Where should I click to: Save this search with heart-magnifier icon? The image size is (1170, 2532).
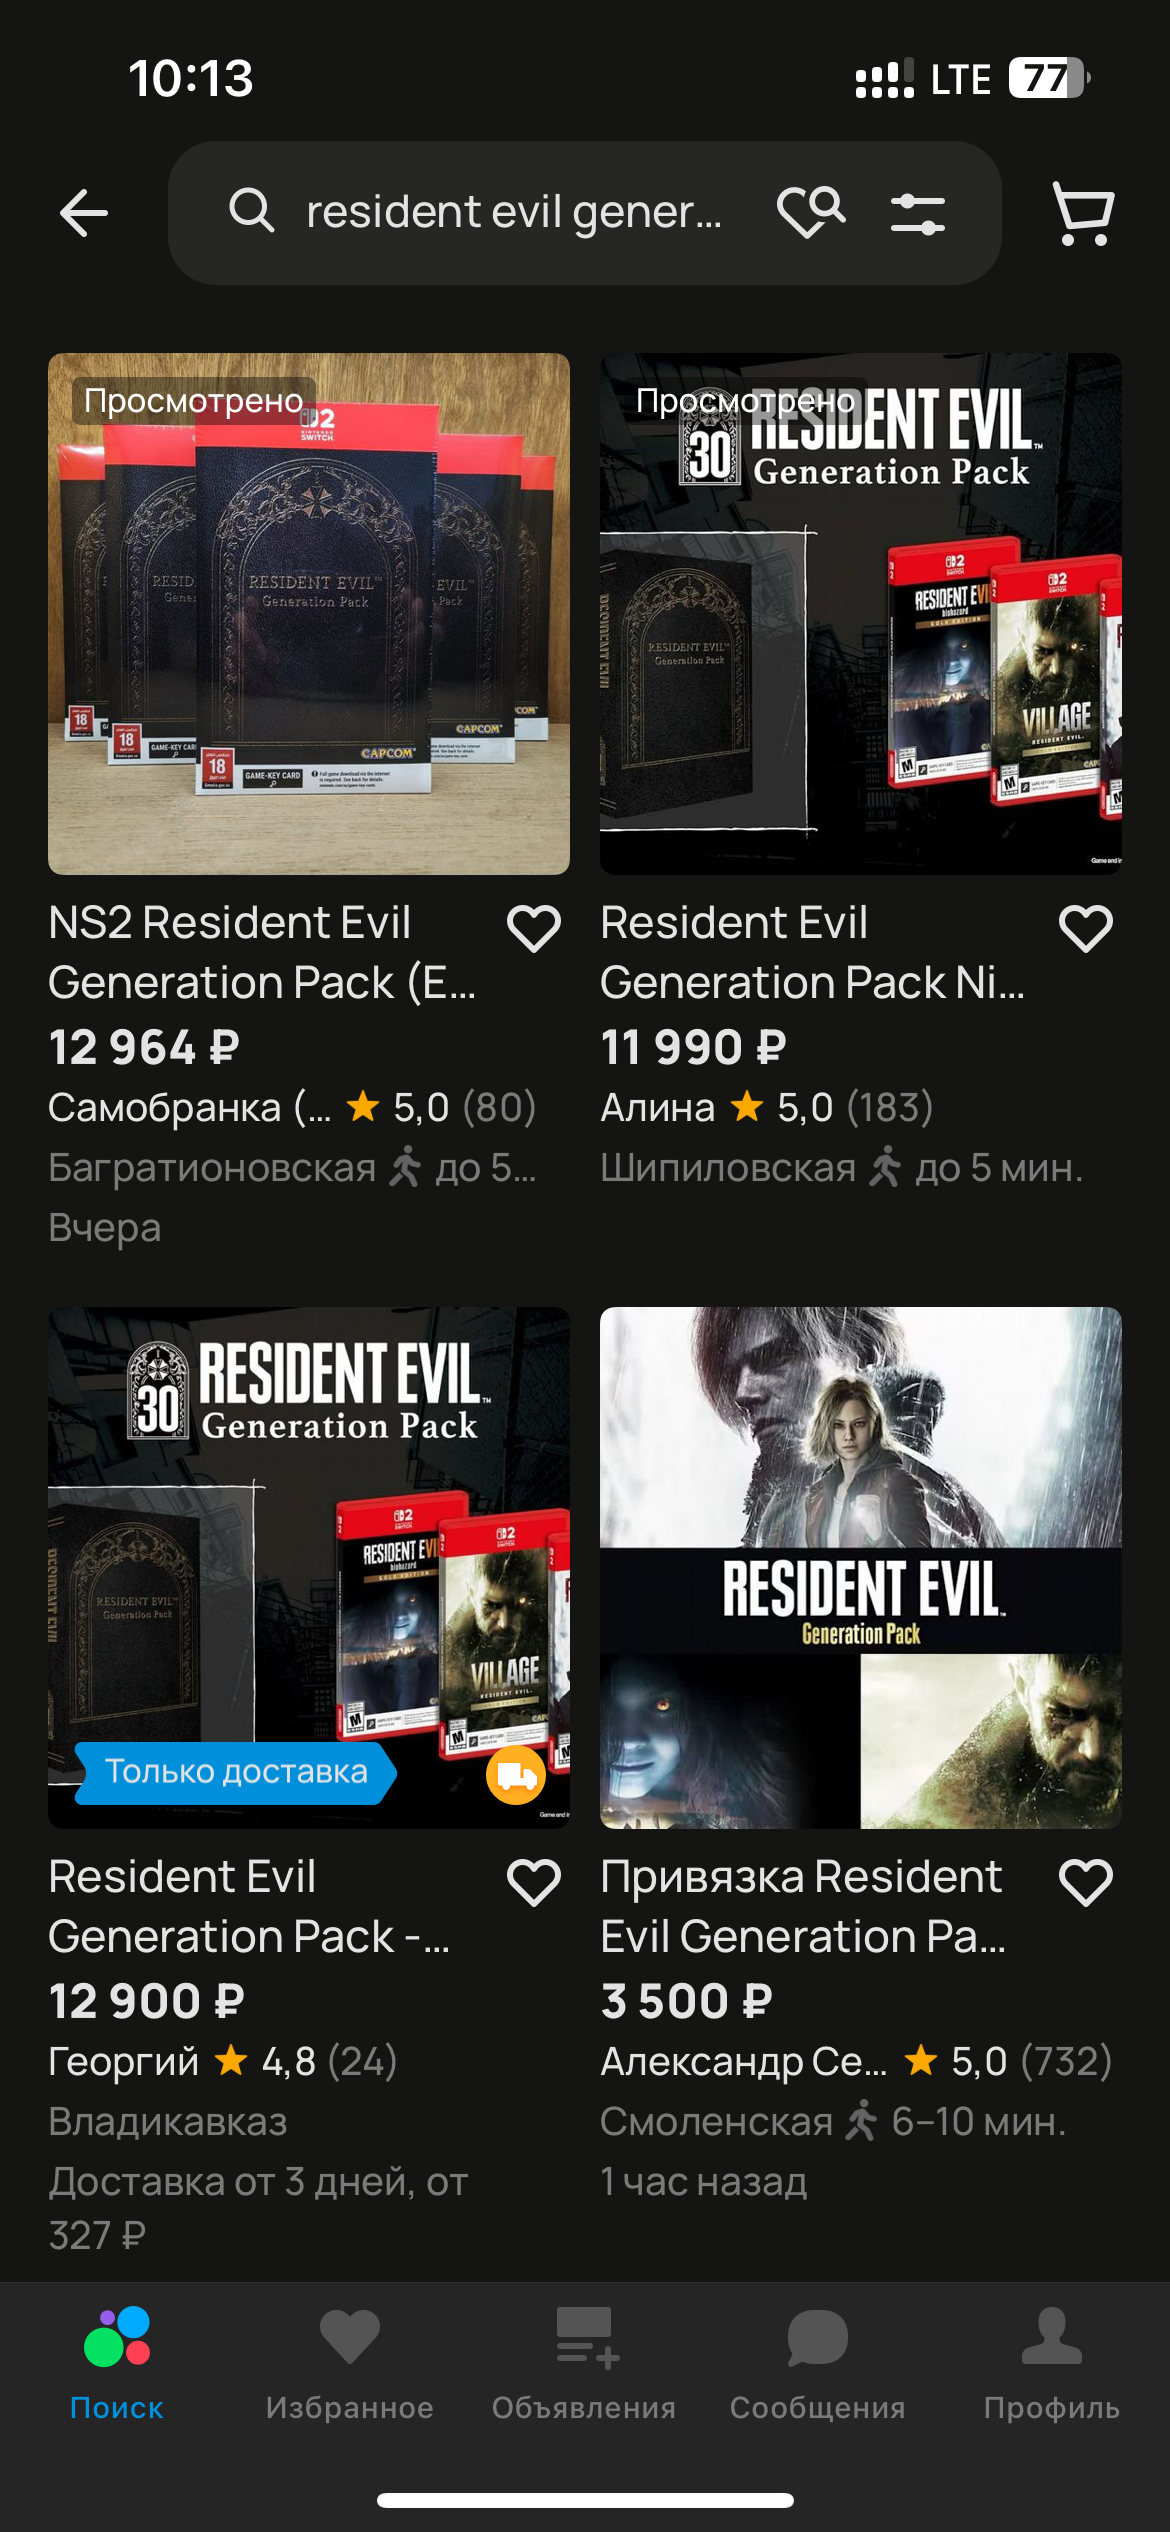point(811,212)
